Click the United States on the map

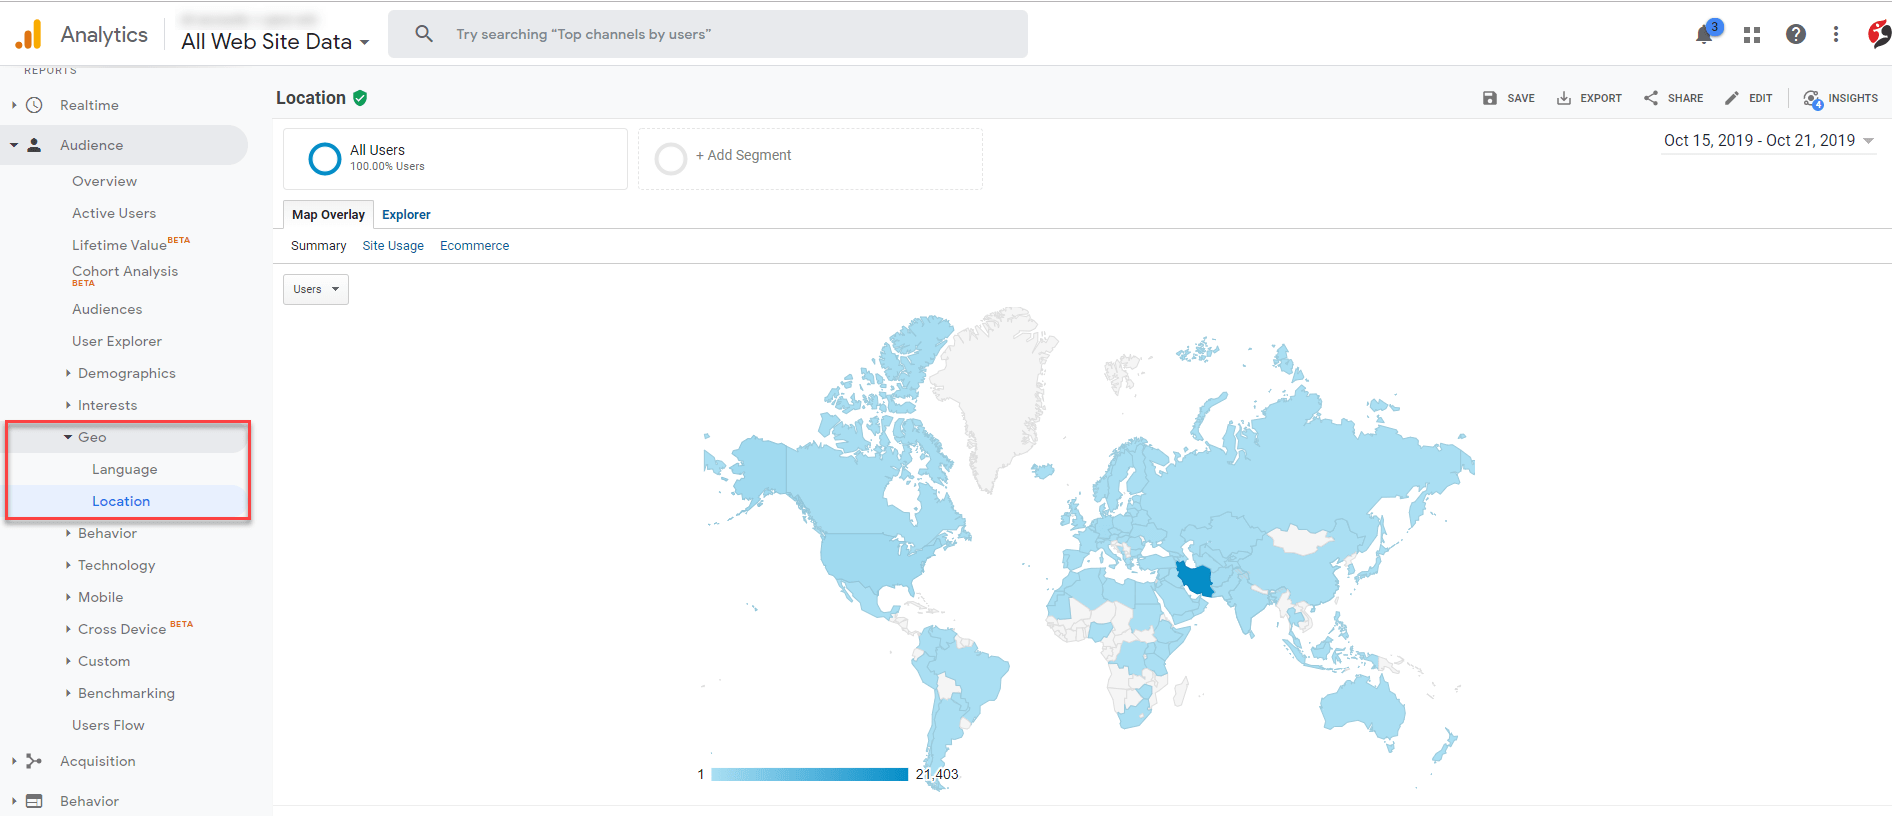tap(871, 560)
